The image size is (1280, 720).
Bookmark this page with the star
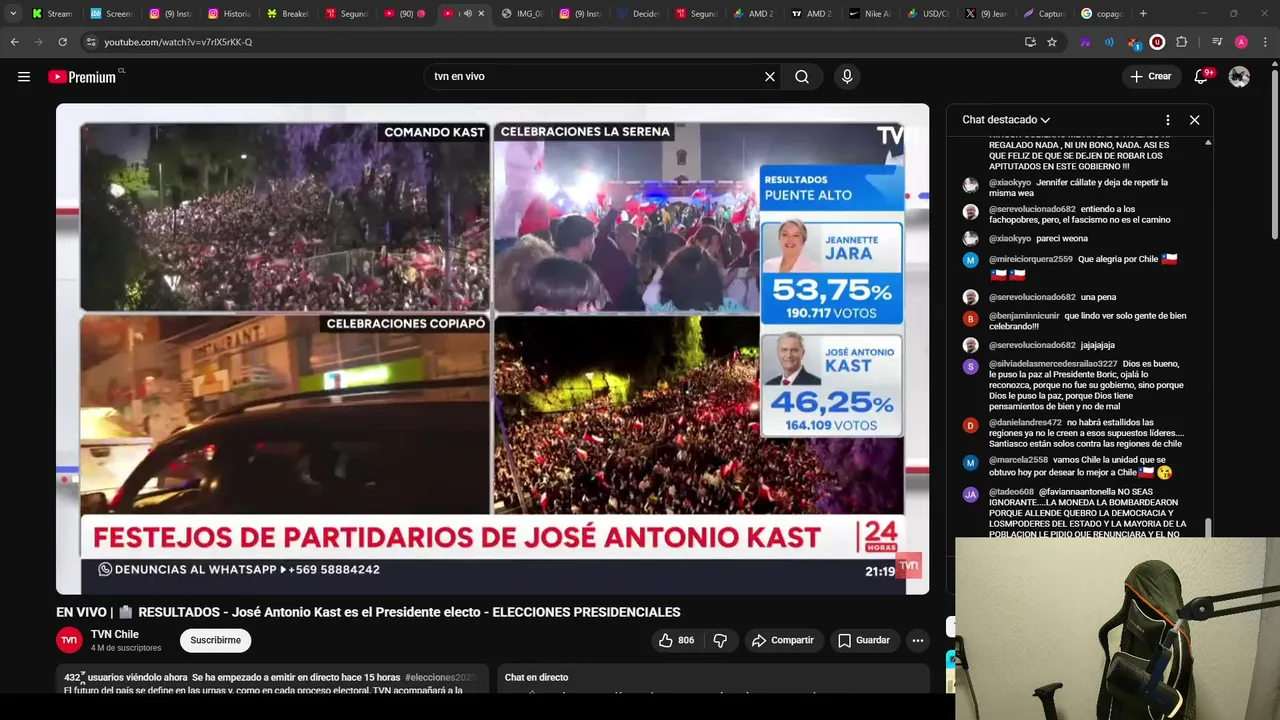pyautogui.click(x=1052, y=42)
